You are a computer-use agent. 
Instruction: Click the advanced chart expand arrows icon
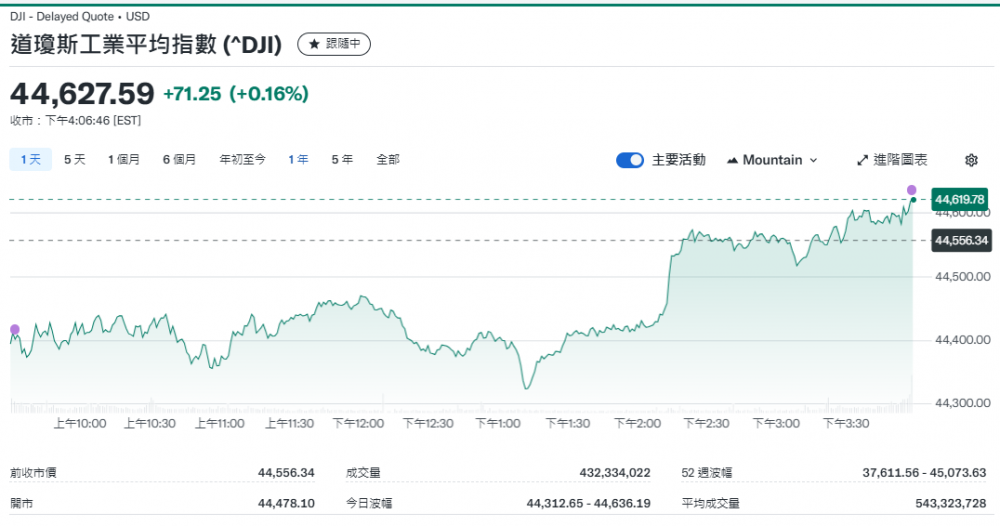click(863, 160)
